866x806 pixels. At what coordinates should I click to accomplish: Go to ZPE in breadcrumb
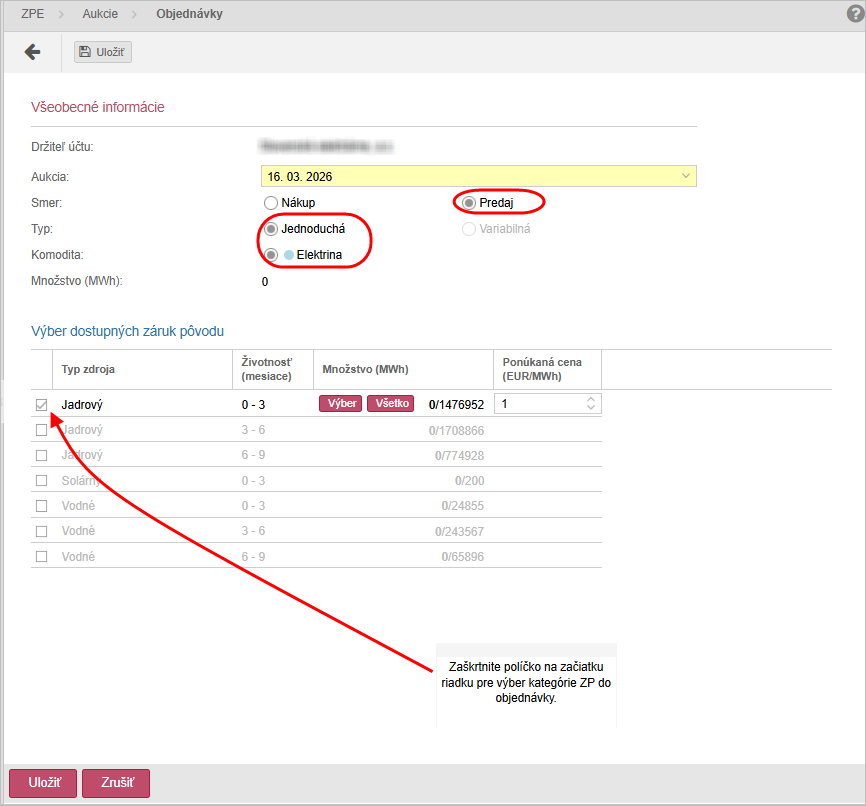(33, 14)
